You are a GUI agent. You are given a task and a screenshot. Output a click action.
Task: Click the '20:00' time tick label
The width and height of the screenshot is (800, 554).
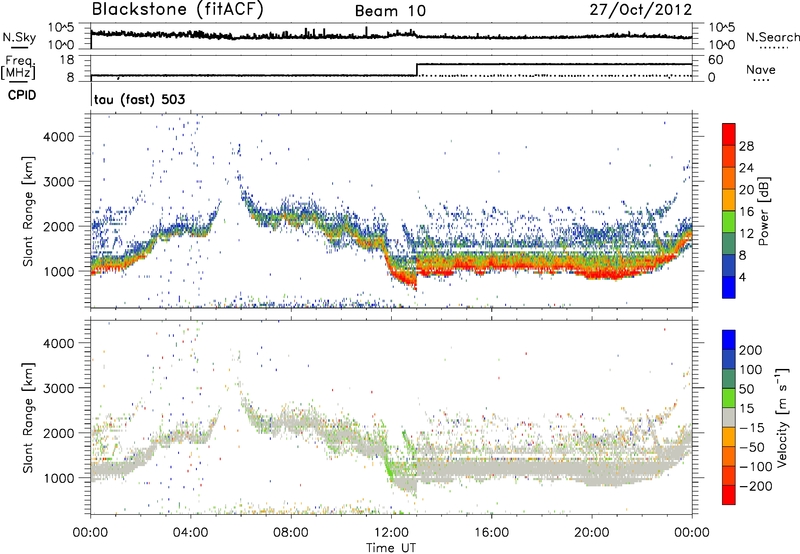[591, 533]
